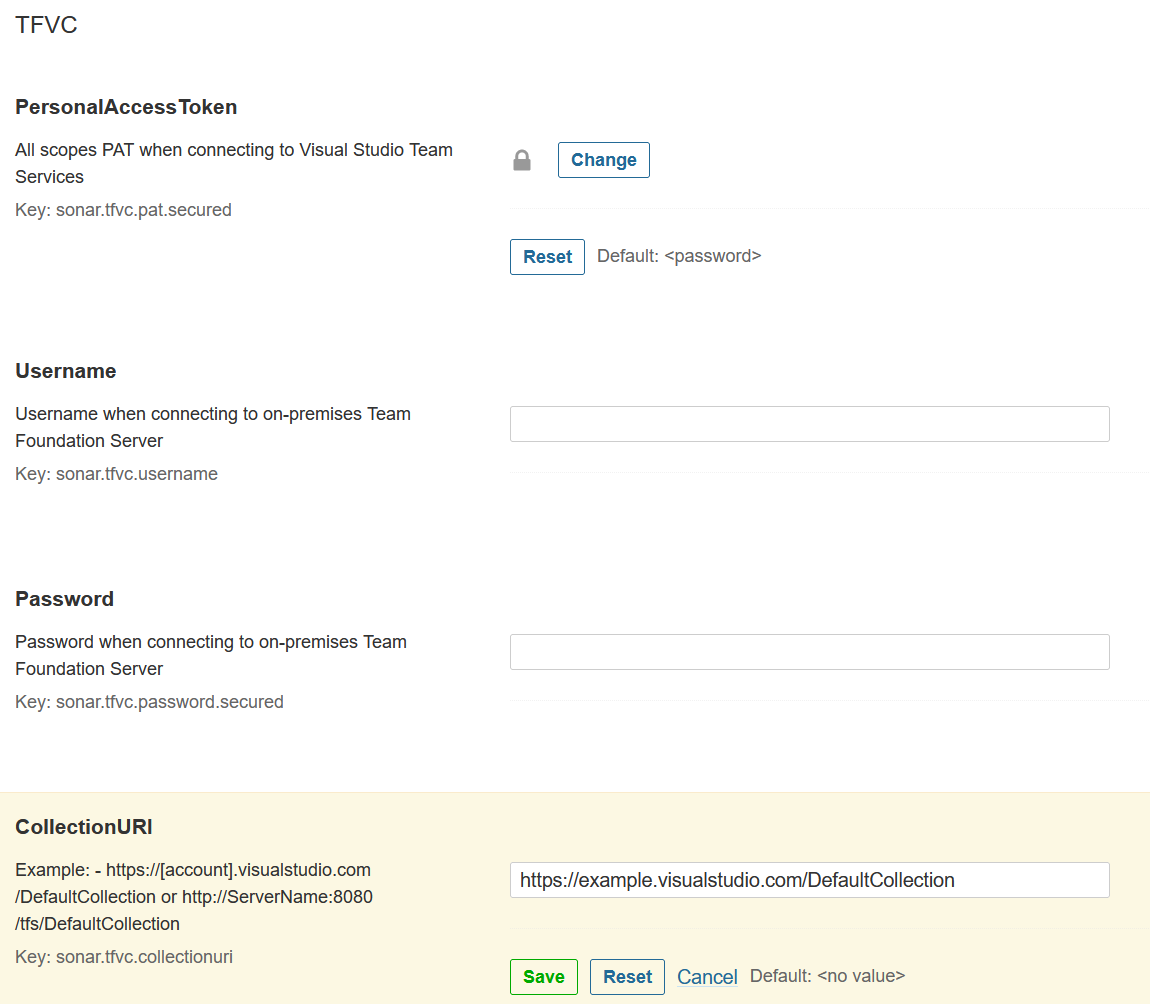Select the CollectionURI text input

pyautogui.click(x=809, y=880)
